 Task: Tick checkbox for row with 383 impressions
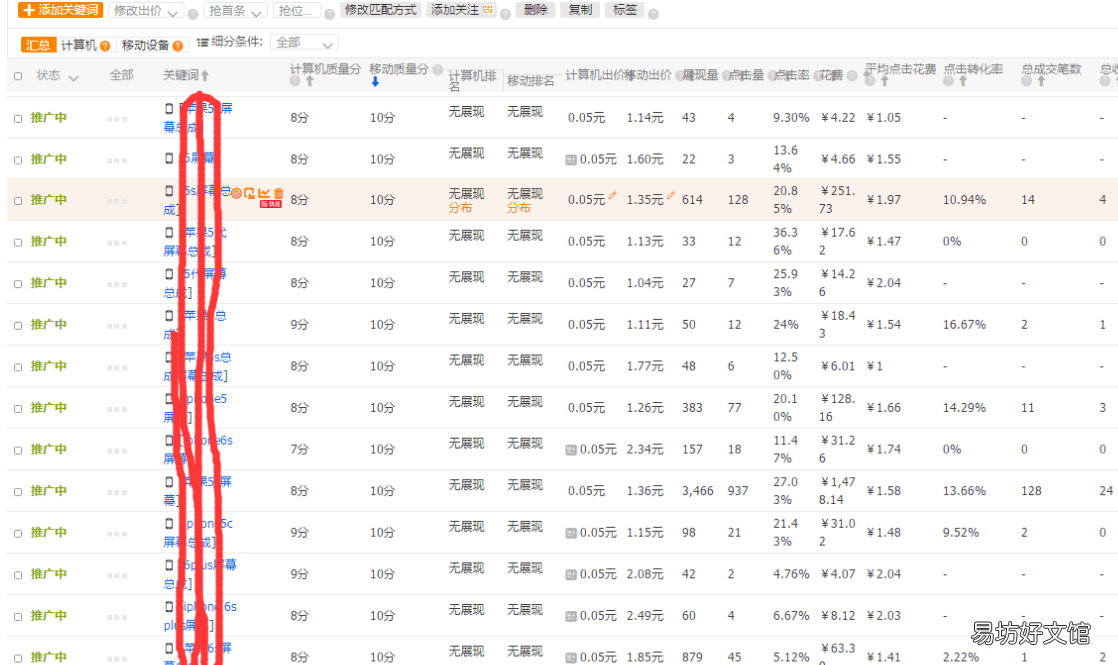tap(18, 408)
